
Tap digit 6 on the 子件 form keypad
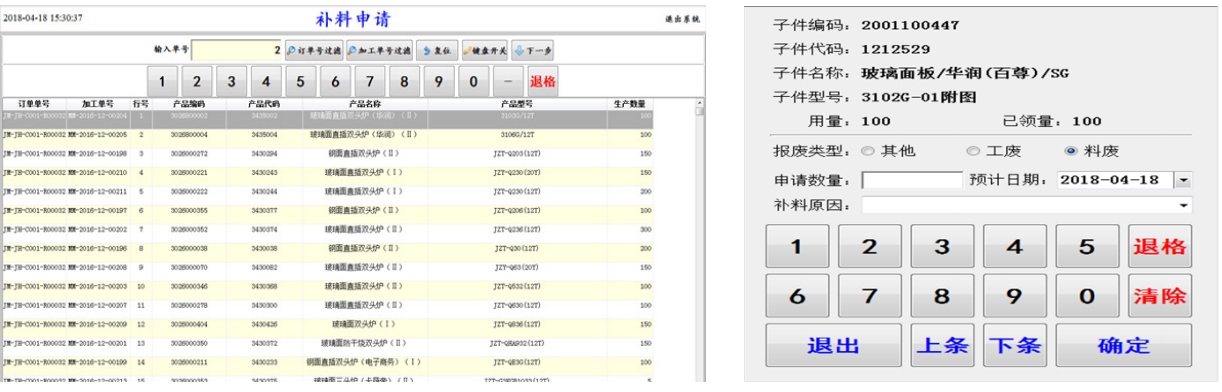click(797, 296)
